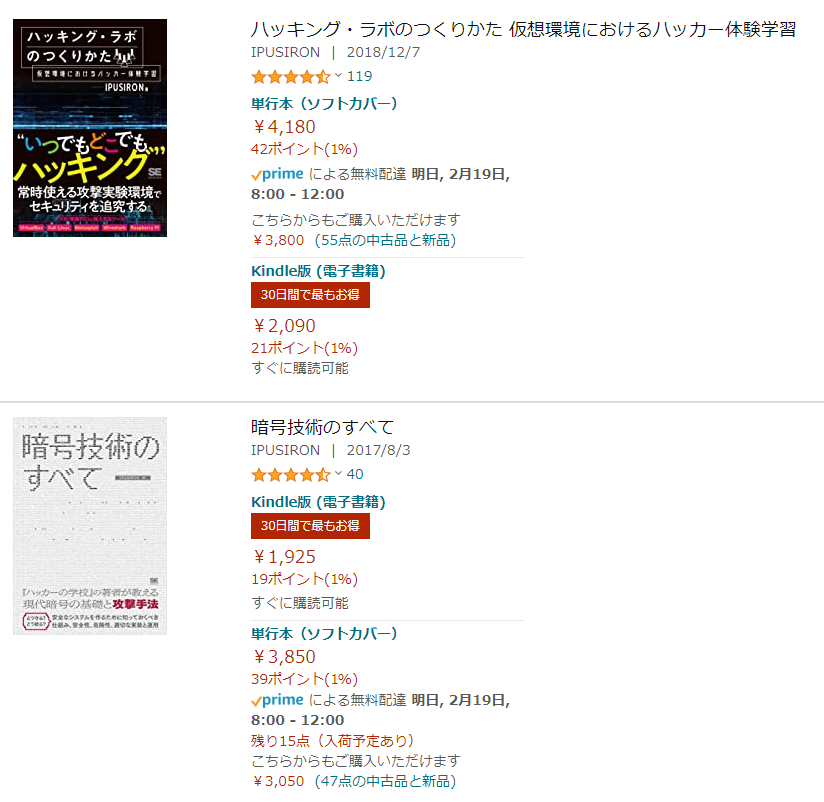The width and height of the screenshot is (824, 802).
Task: Open the 暗号技術のすべて book cover thumbnail
Action: point(90,526)
